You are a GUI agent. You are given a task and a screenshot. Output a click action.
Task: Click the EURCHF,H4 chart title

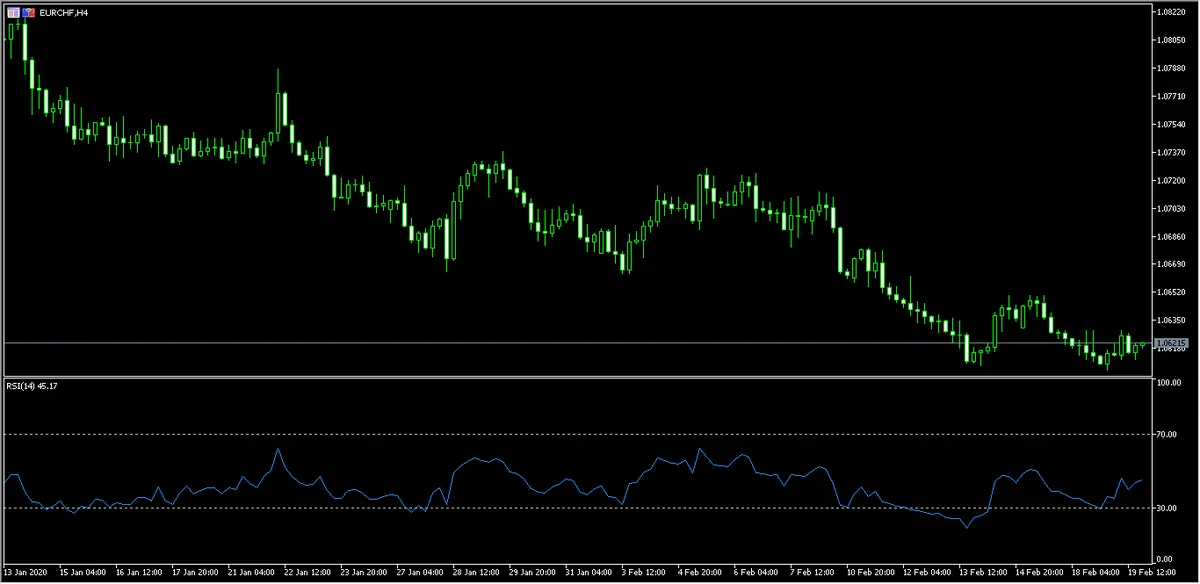click(64, 14)
